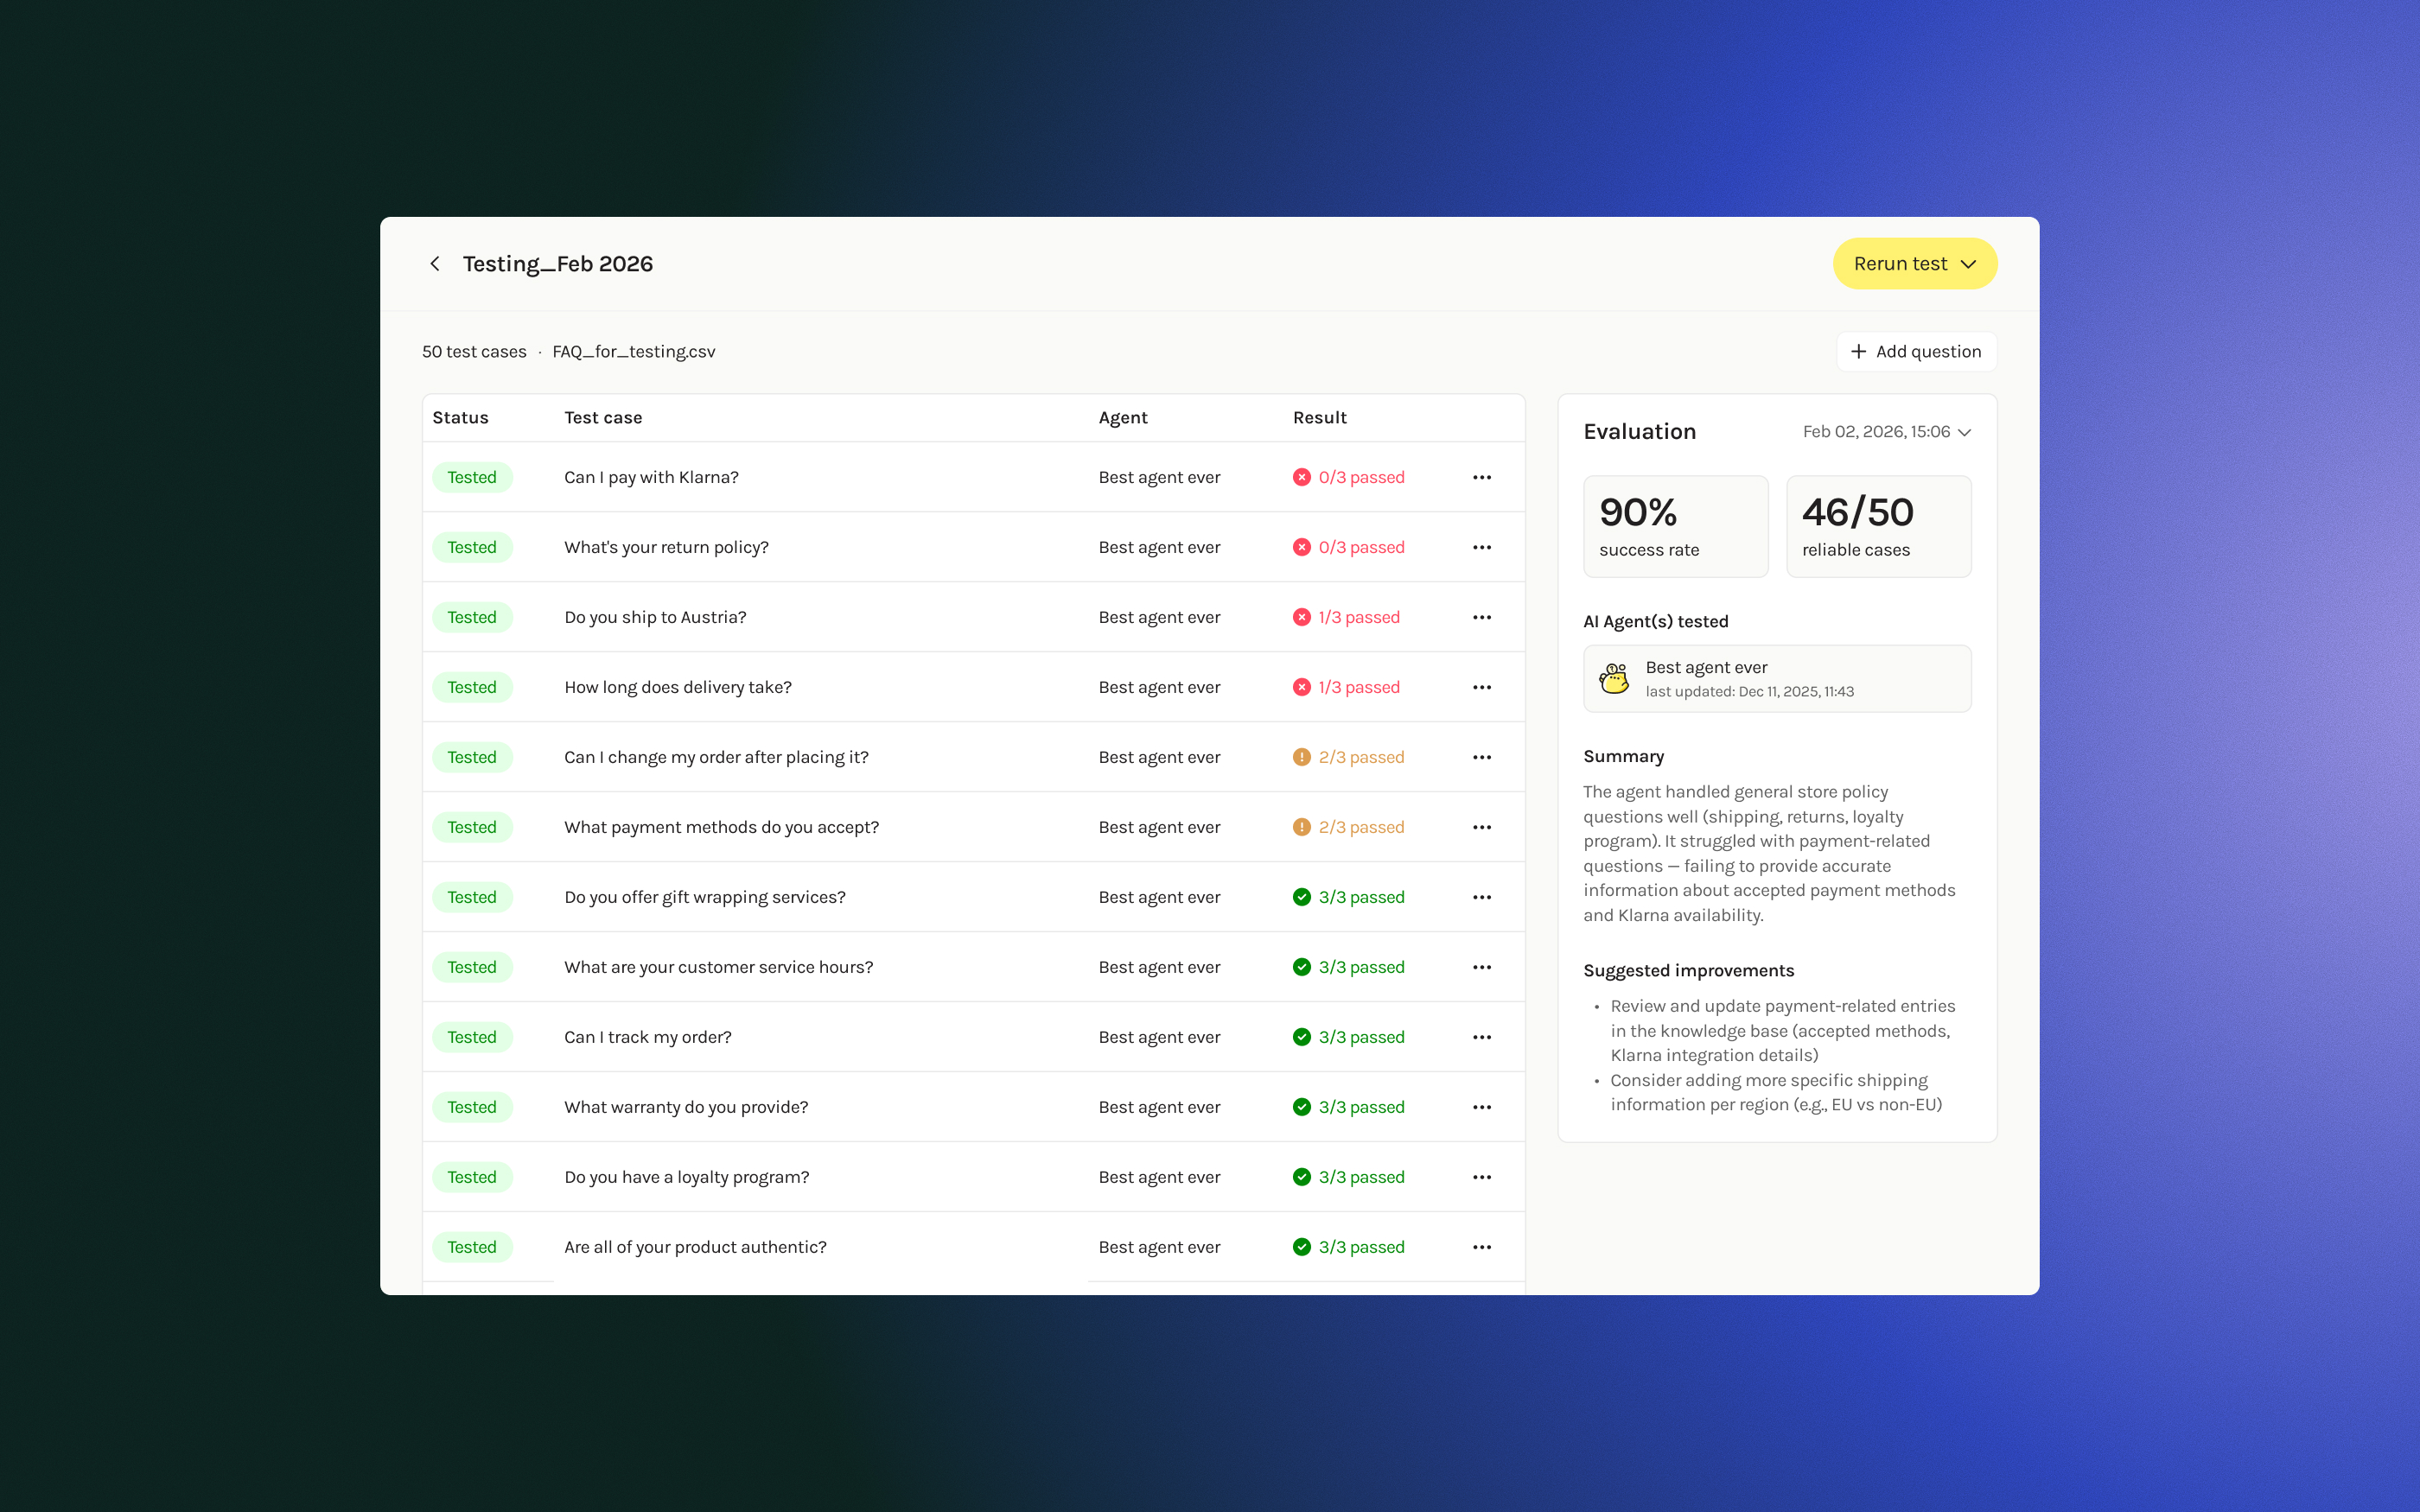Open ellipsis menu for order tracking row
This screenshot has width=2420, height=1512.
point(1481,1037)
